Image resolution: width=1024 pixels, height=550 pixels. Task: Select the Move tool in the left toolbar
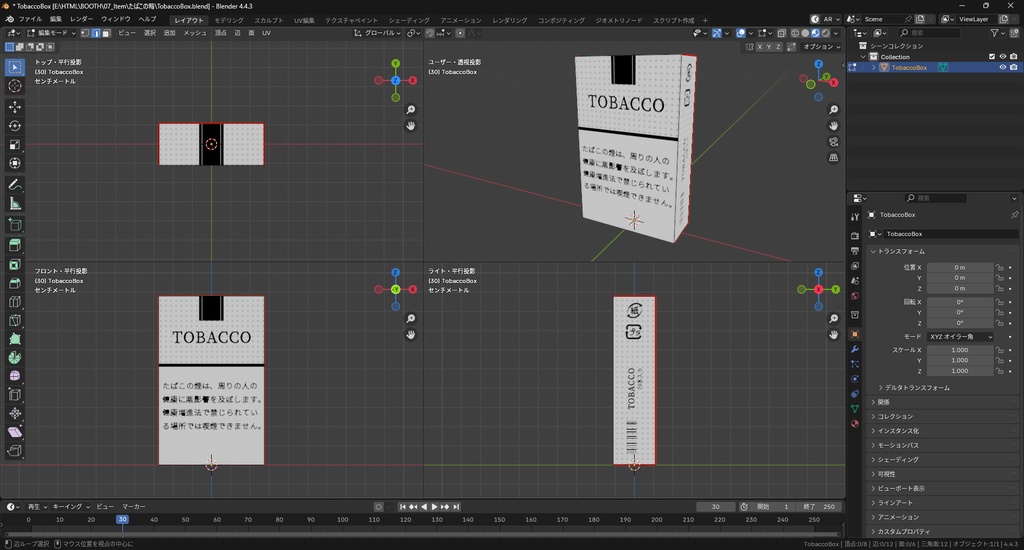pos(15,106)
